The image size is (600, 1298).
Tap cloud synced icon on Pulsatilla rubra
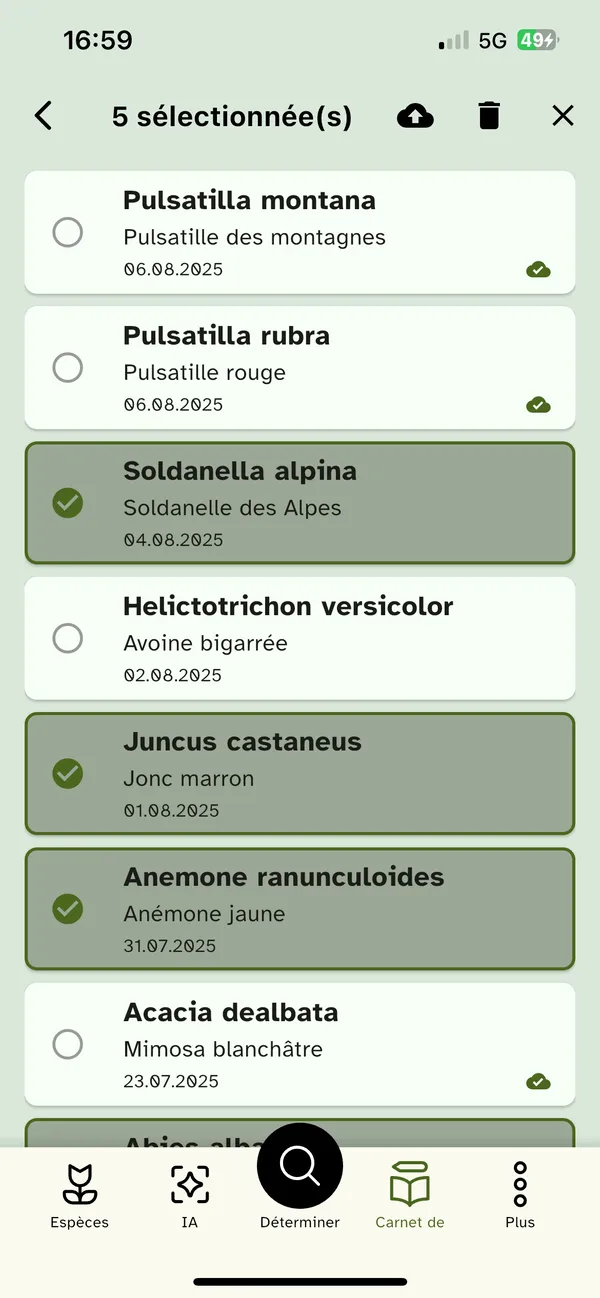(x=538, y=405)
